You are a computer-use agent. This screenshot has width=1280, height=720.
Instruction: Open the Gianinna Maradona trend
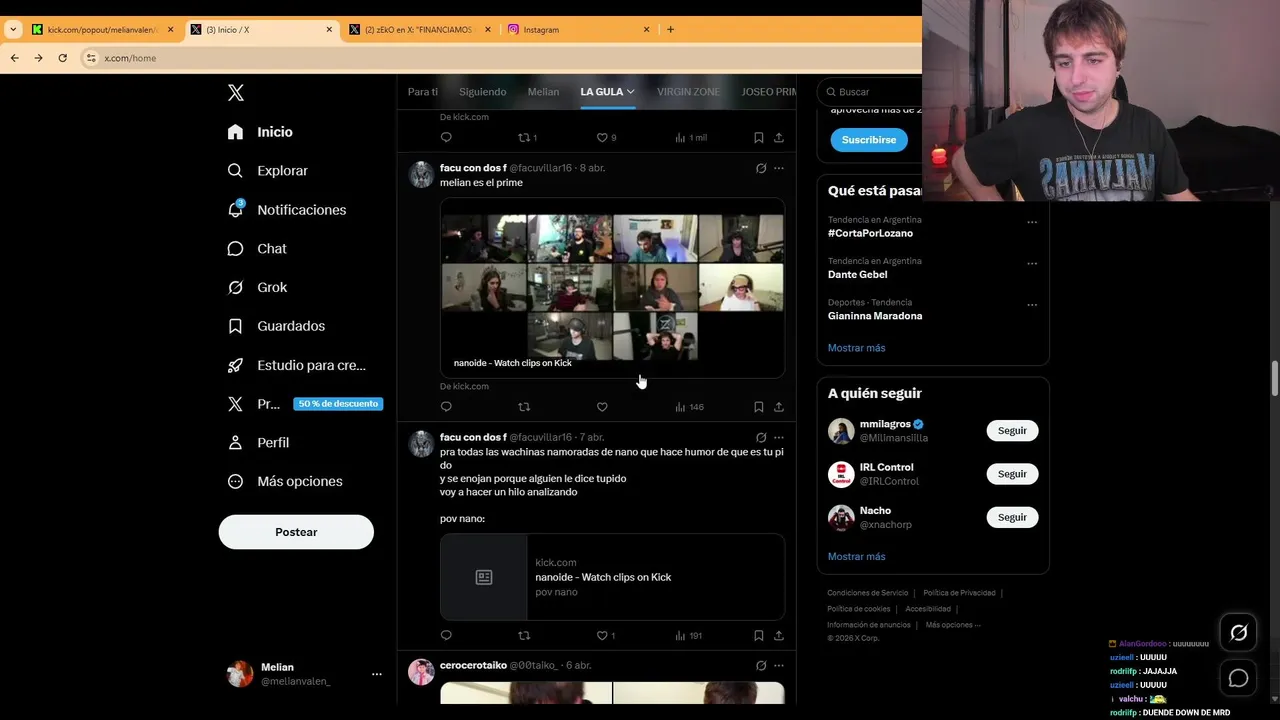tap(875, 316)
